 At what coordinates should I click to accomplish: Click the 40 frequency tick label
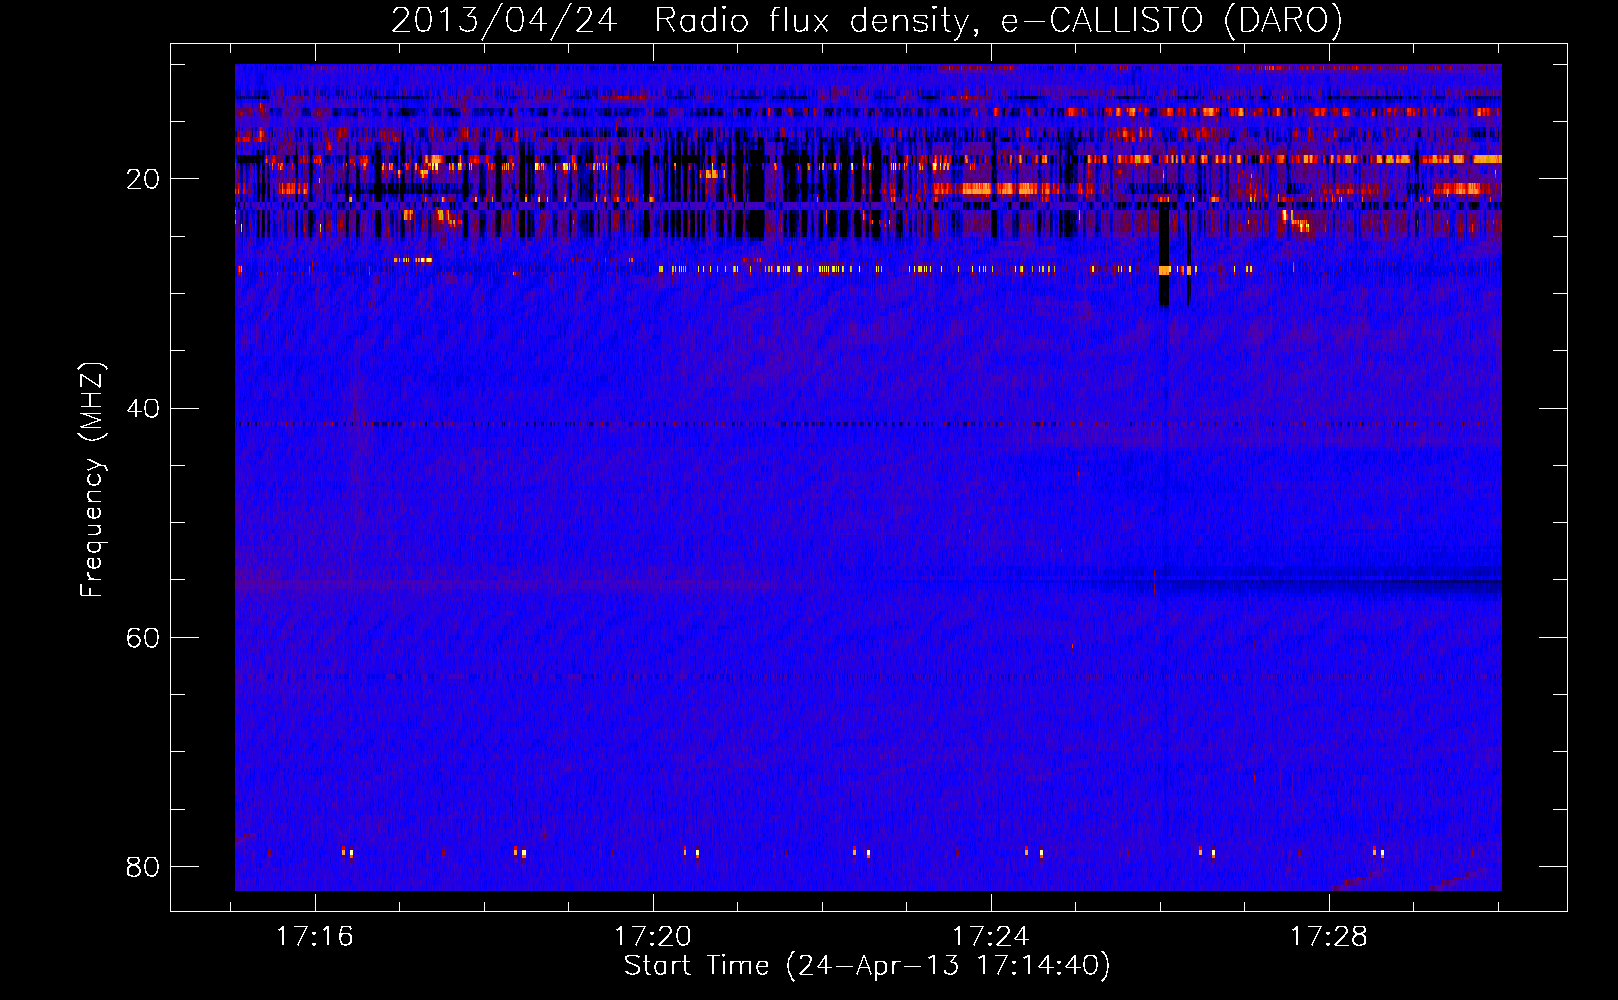(x=143, y=409)
